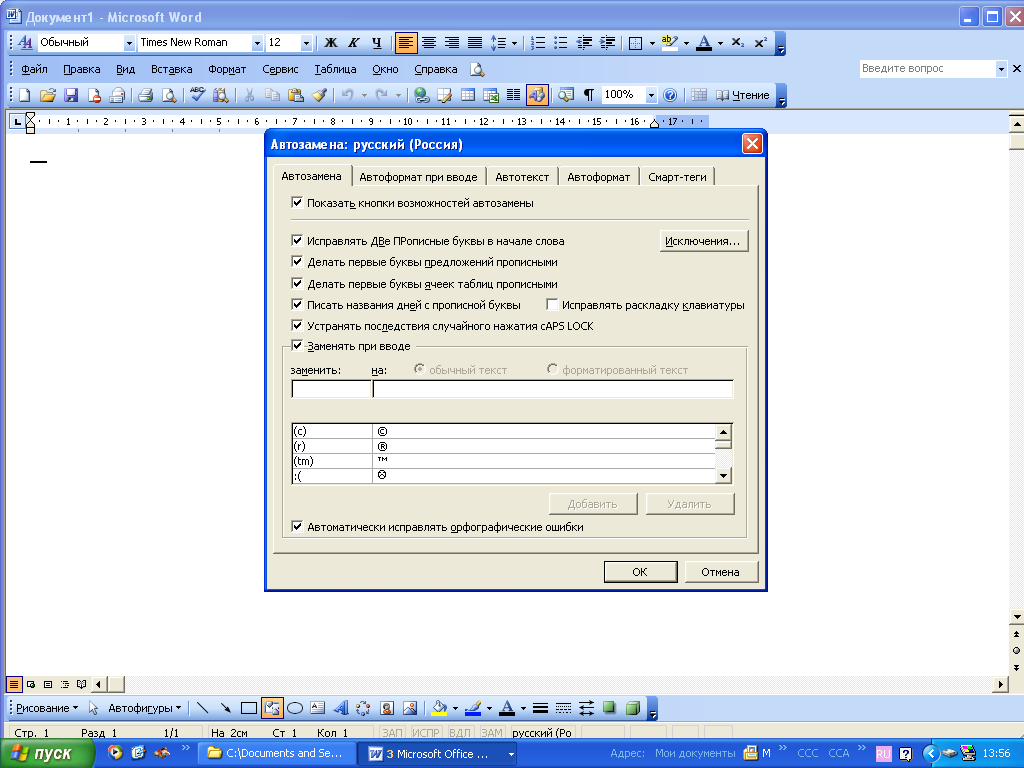This screenshot has width=1024, height=768.
Task: Open the Сервис menu
Action: point(280,69)
